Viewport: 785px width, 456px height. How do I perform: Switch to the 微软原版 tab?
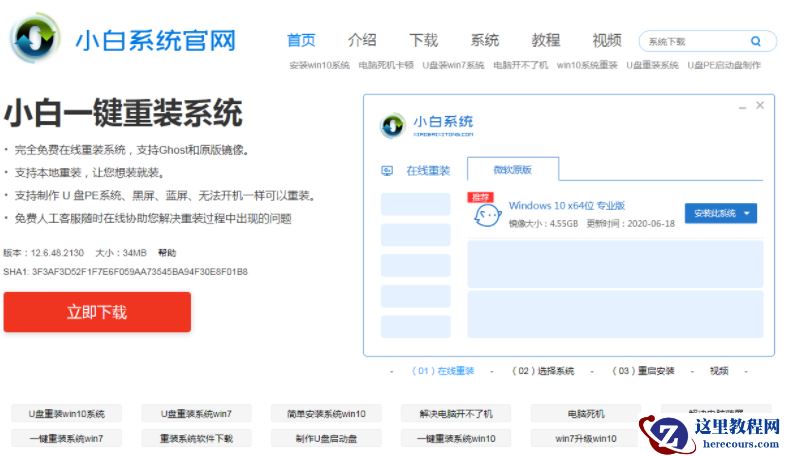513,169
